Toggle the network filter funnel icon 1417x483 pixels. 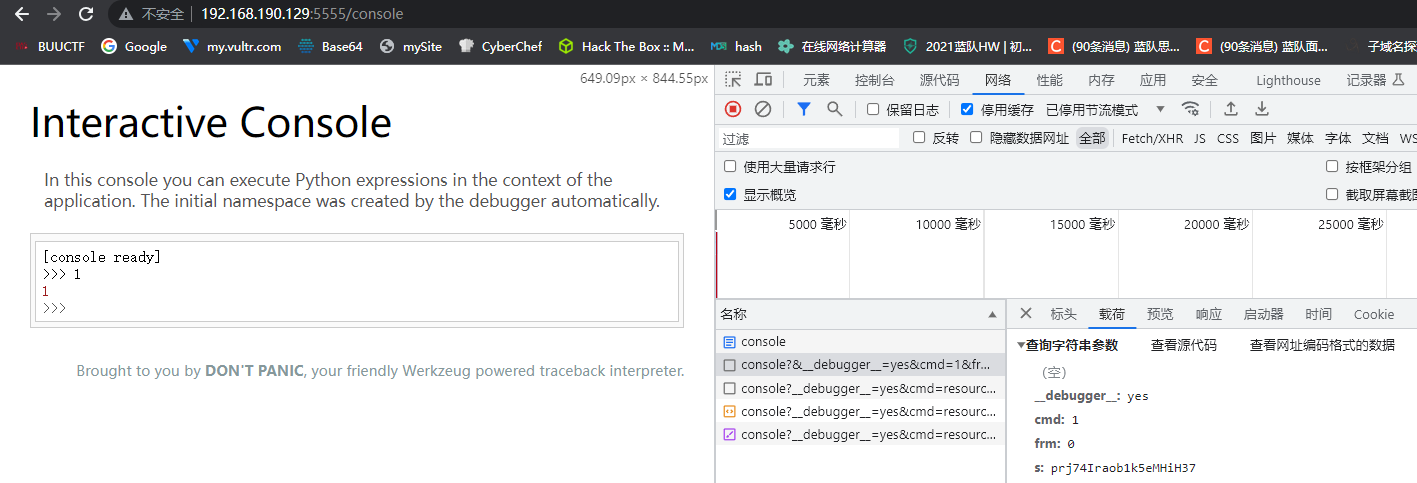click(x=803, y=109)
